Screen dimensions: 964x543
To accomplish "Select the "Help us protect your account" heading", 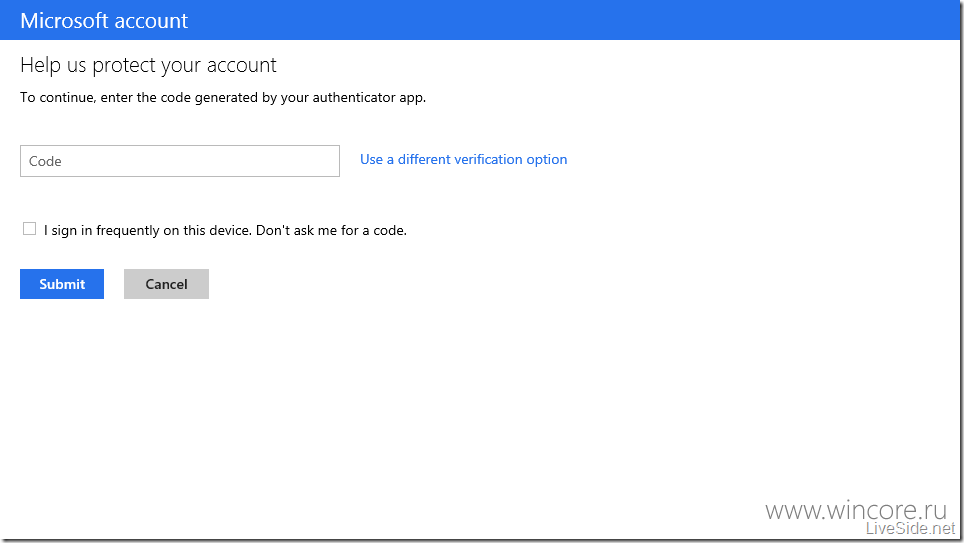I will [x=148, y=65].
